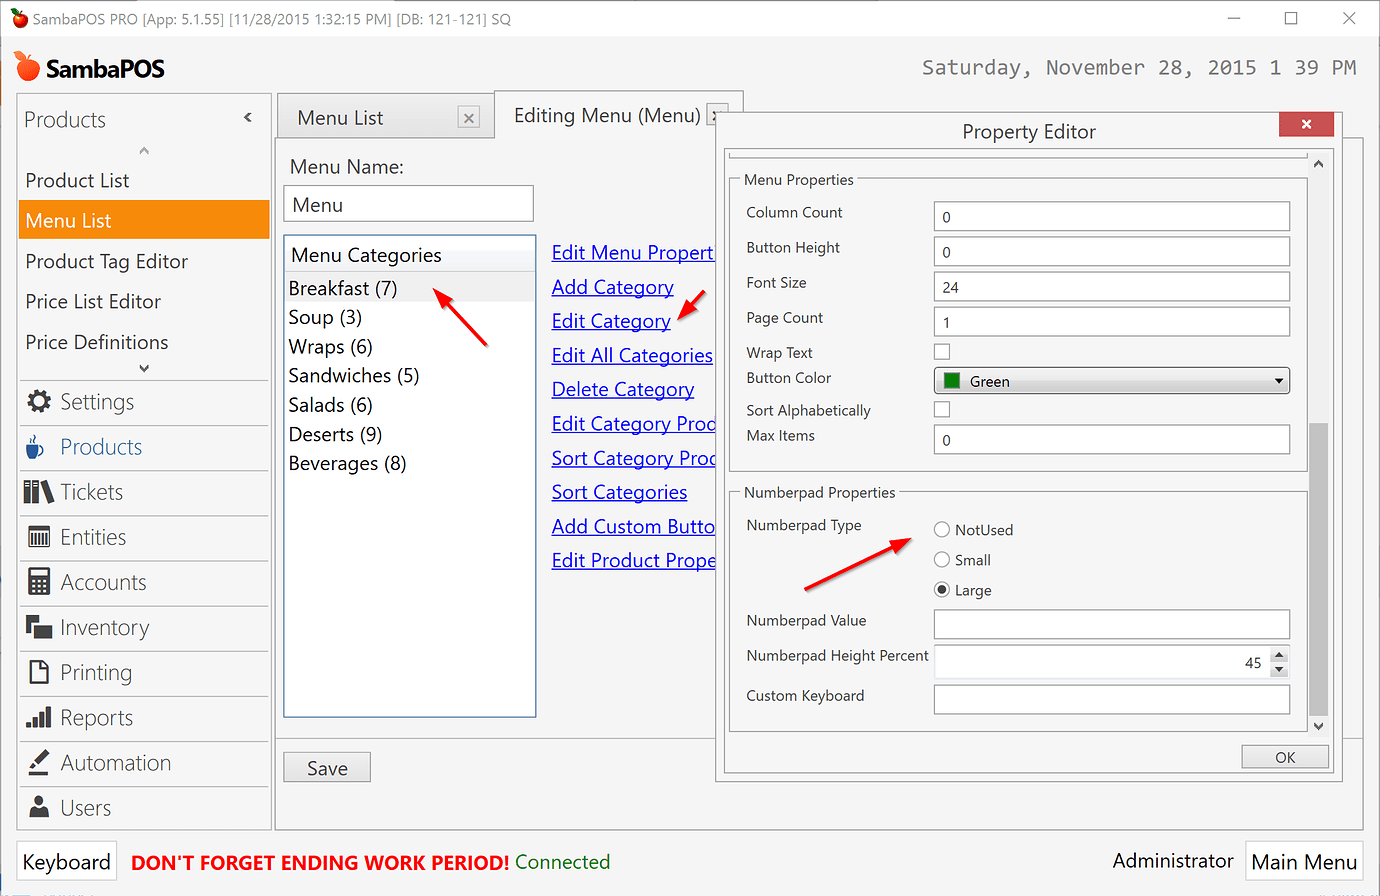Click the Entities icon in sidebar

click(39, 537)
